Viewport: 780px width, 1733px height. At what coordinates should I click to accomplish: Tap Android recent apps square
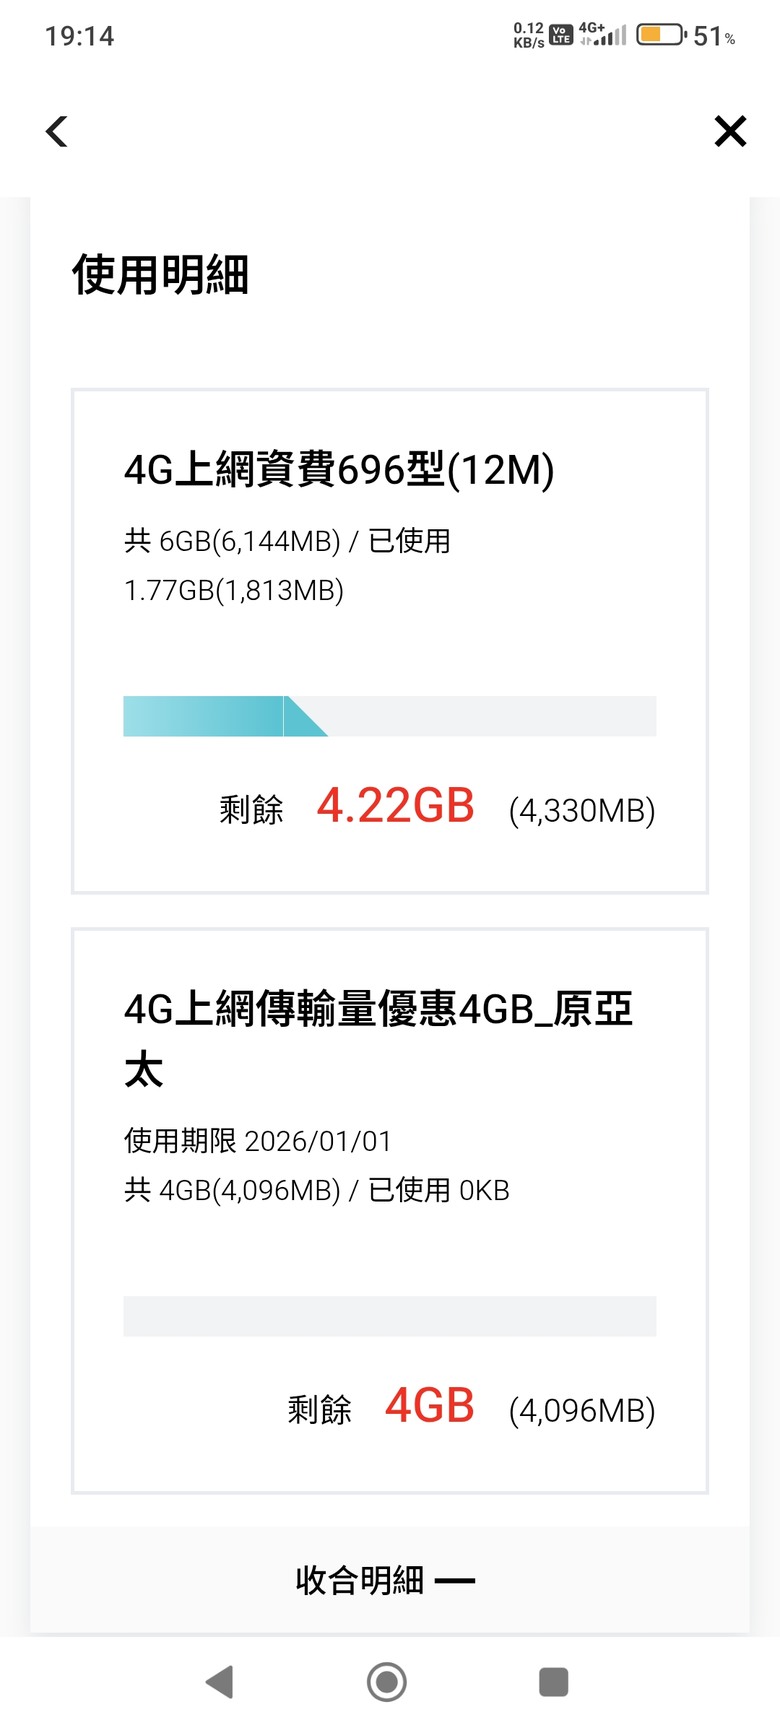click(x=553, y=1682)
